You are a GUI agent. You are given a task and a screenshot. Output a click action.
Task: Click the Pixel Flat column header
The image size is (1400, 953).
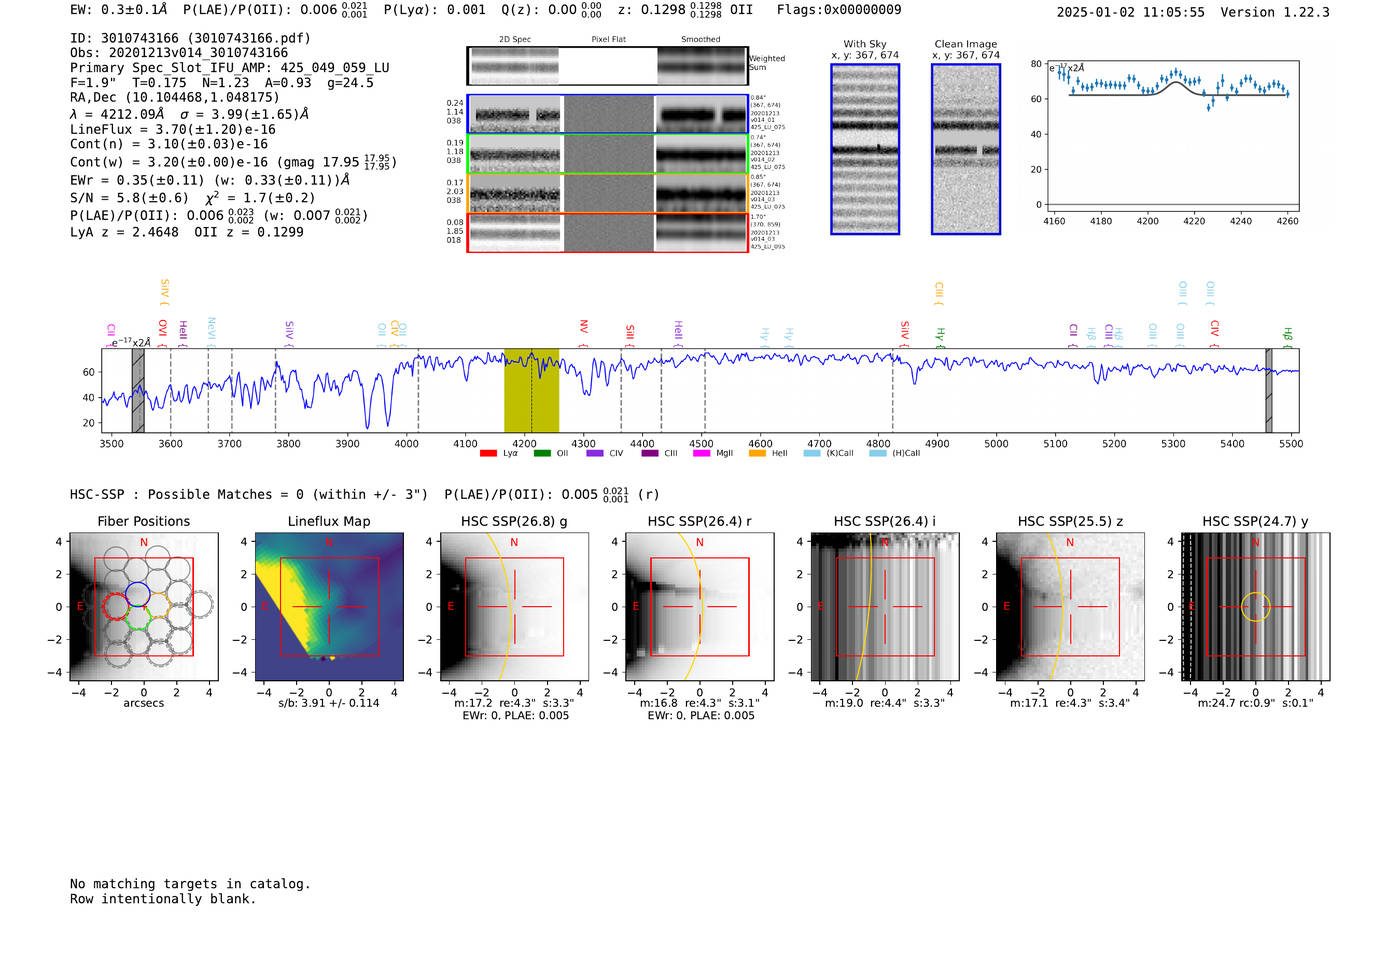point(609,40)
